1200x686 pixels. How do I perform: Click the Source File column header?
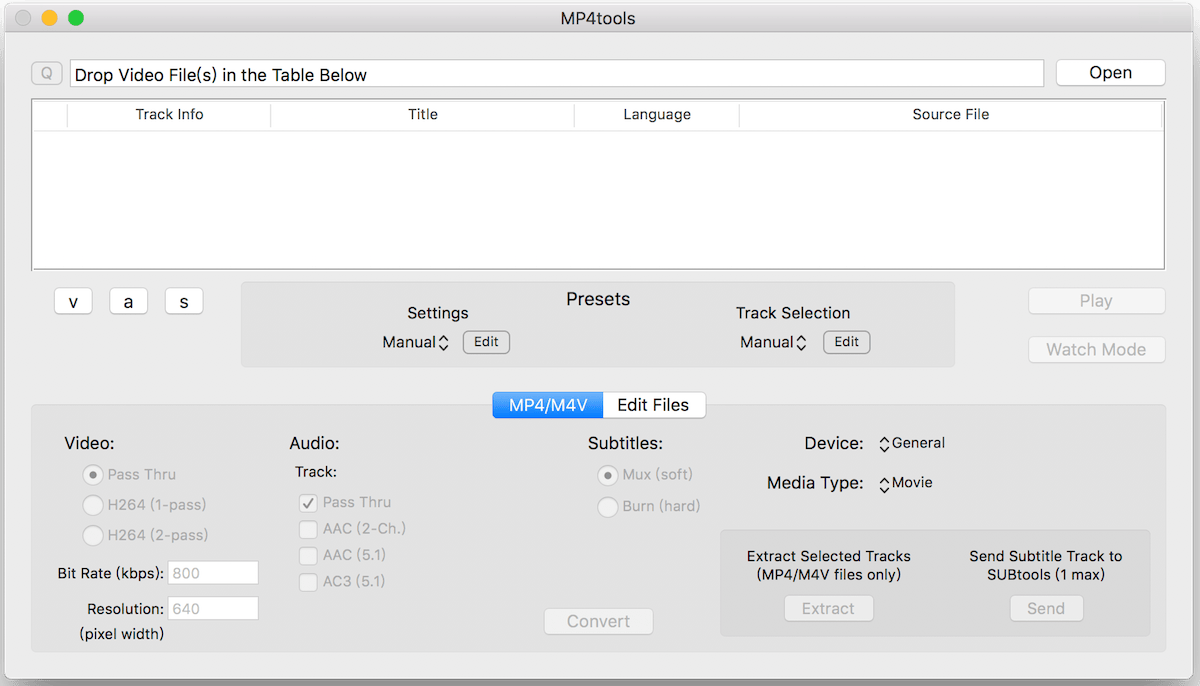pyautogui.click(x=951, y=115)
